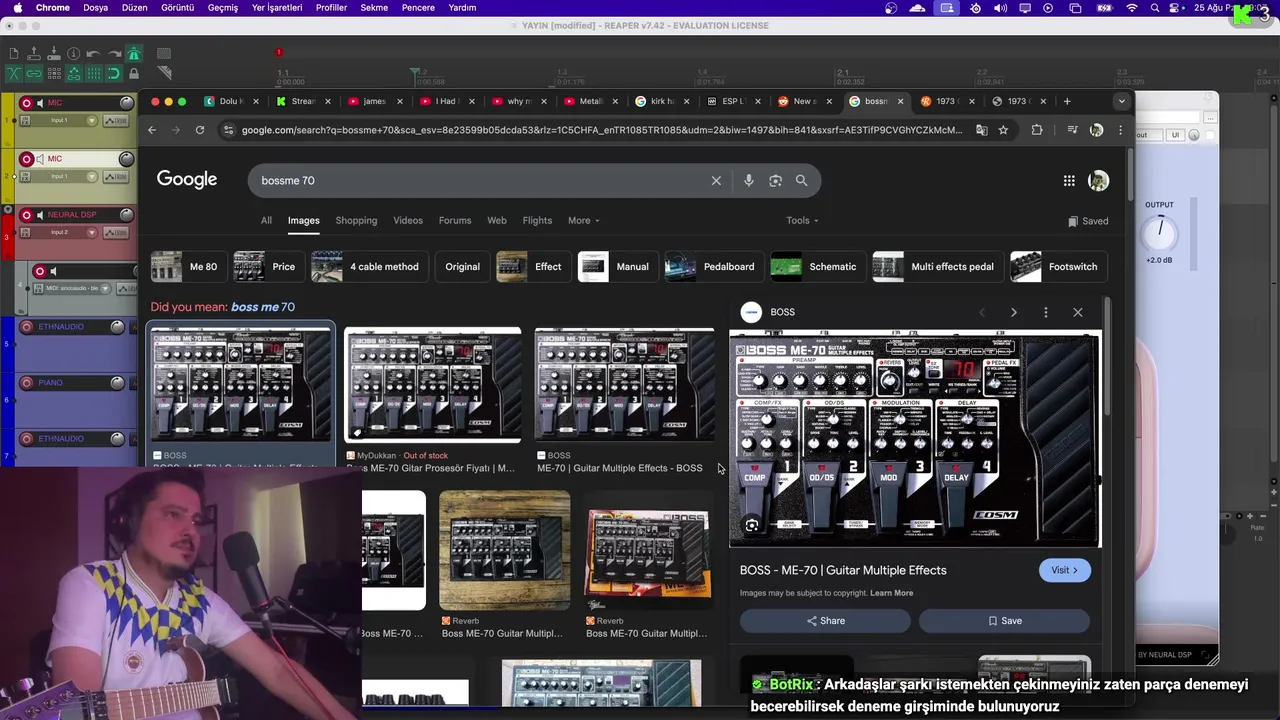
Task: Collapse the NEURAL DSP folder arrow
Action: pos(9,211)
